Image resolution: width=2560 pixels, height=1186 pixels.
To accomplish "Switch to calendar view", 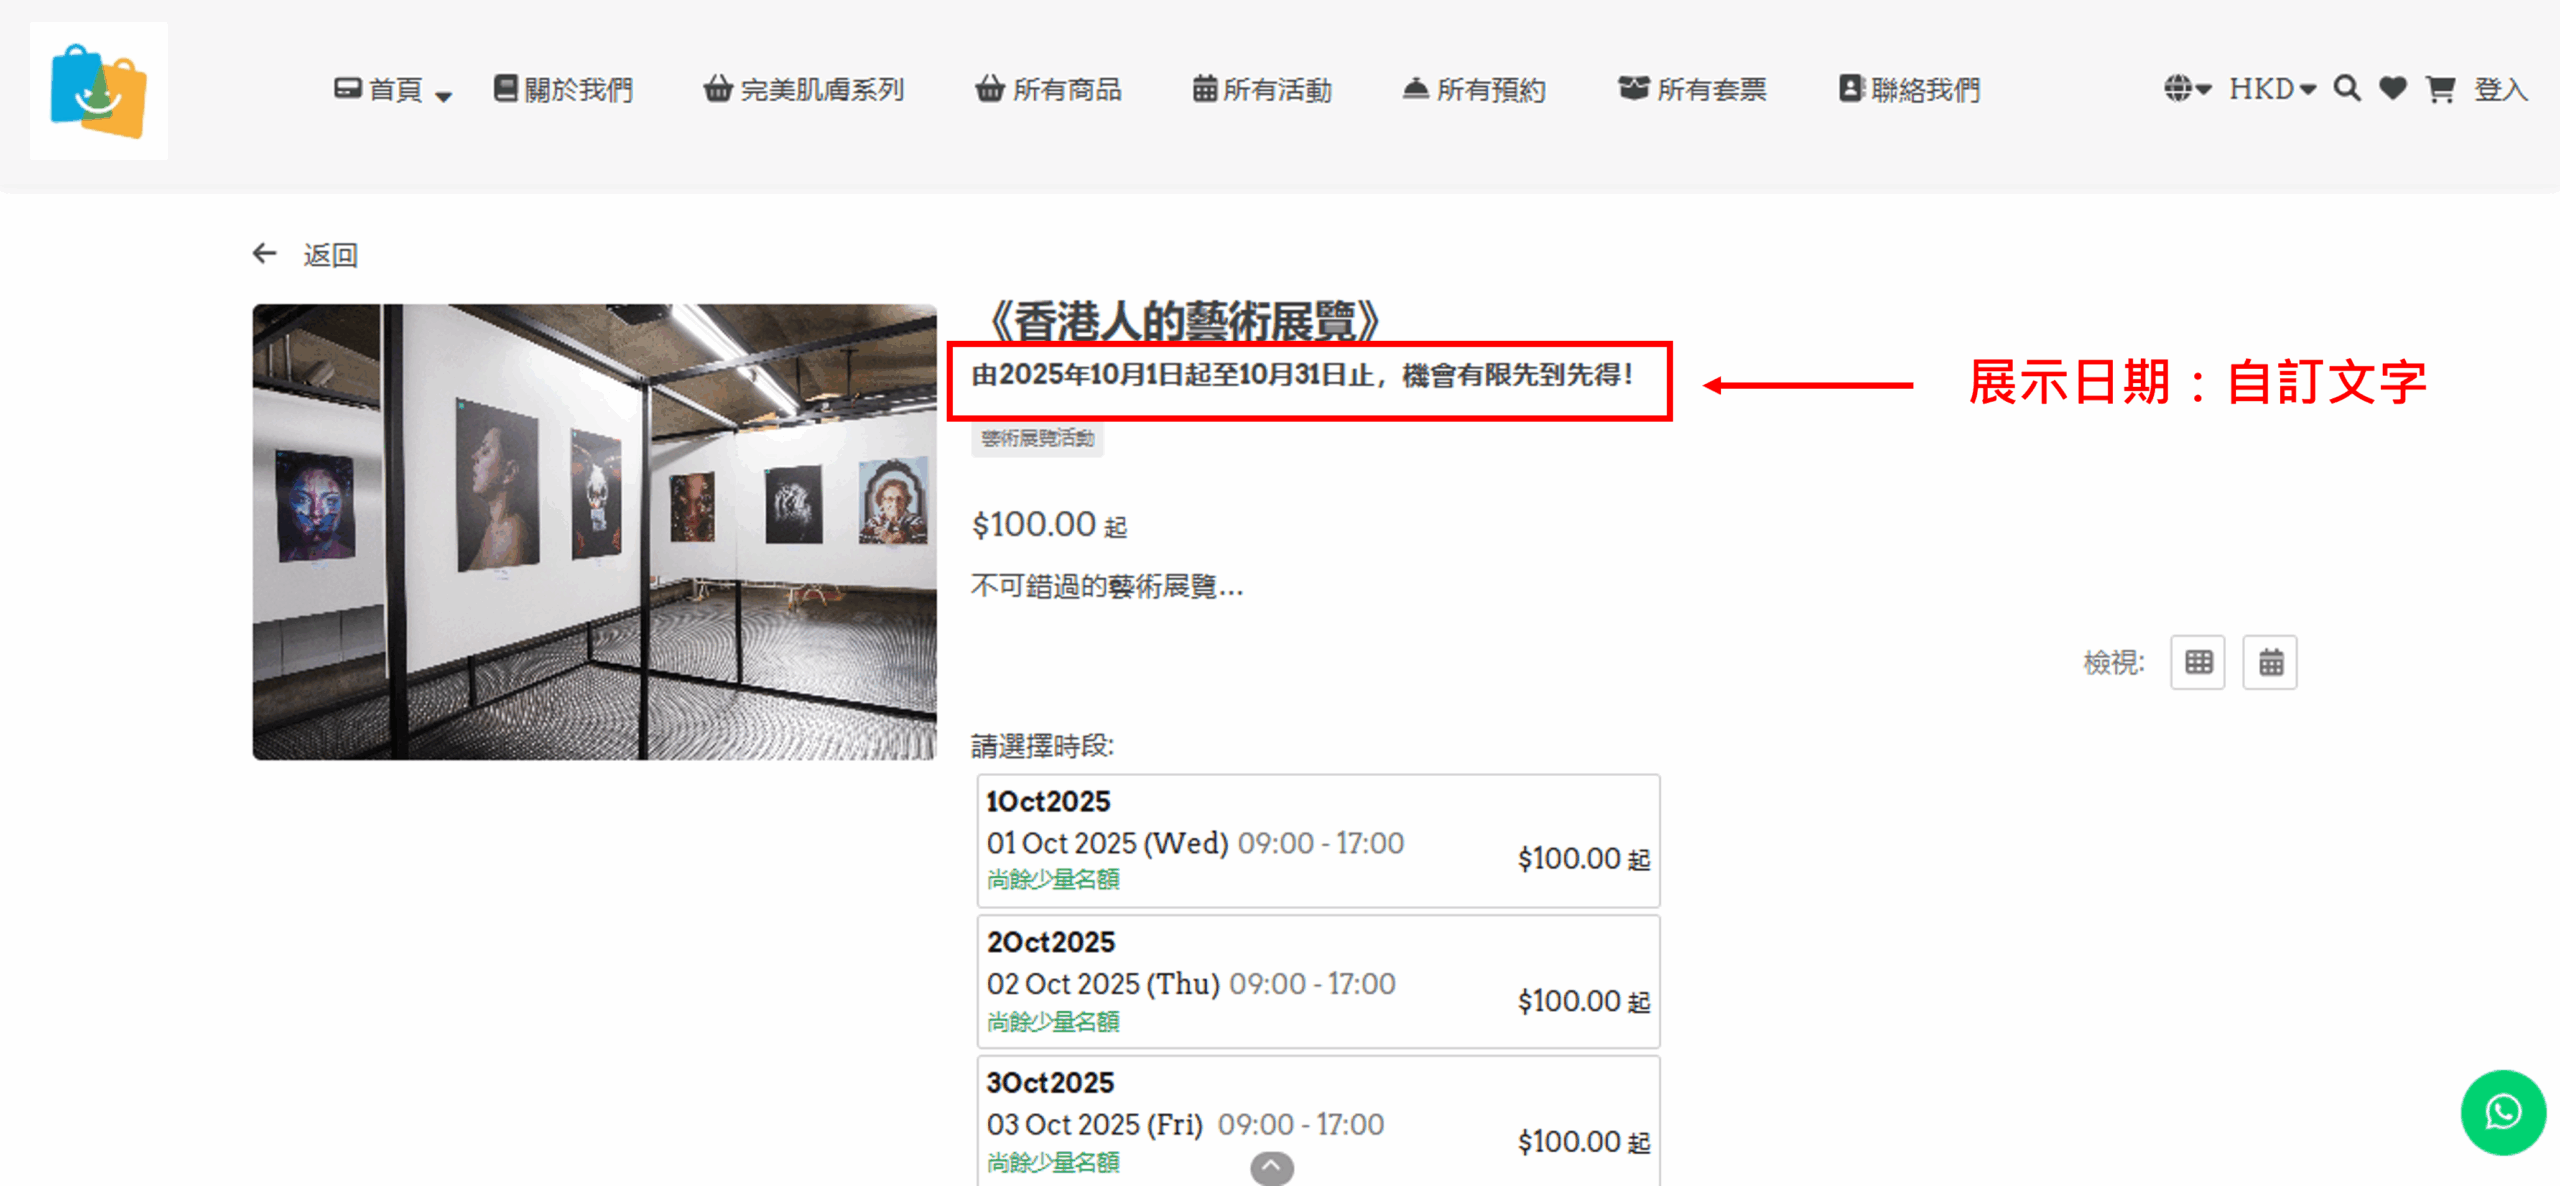I will [2270, 662].
